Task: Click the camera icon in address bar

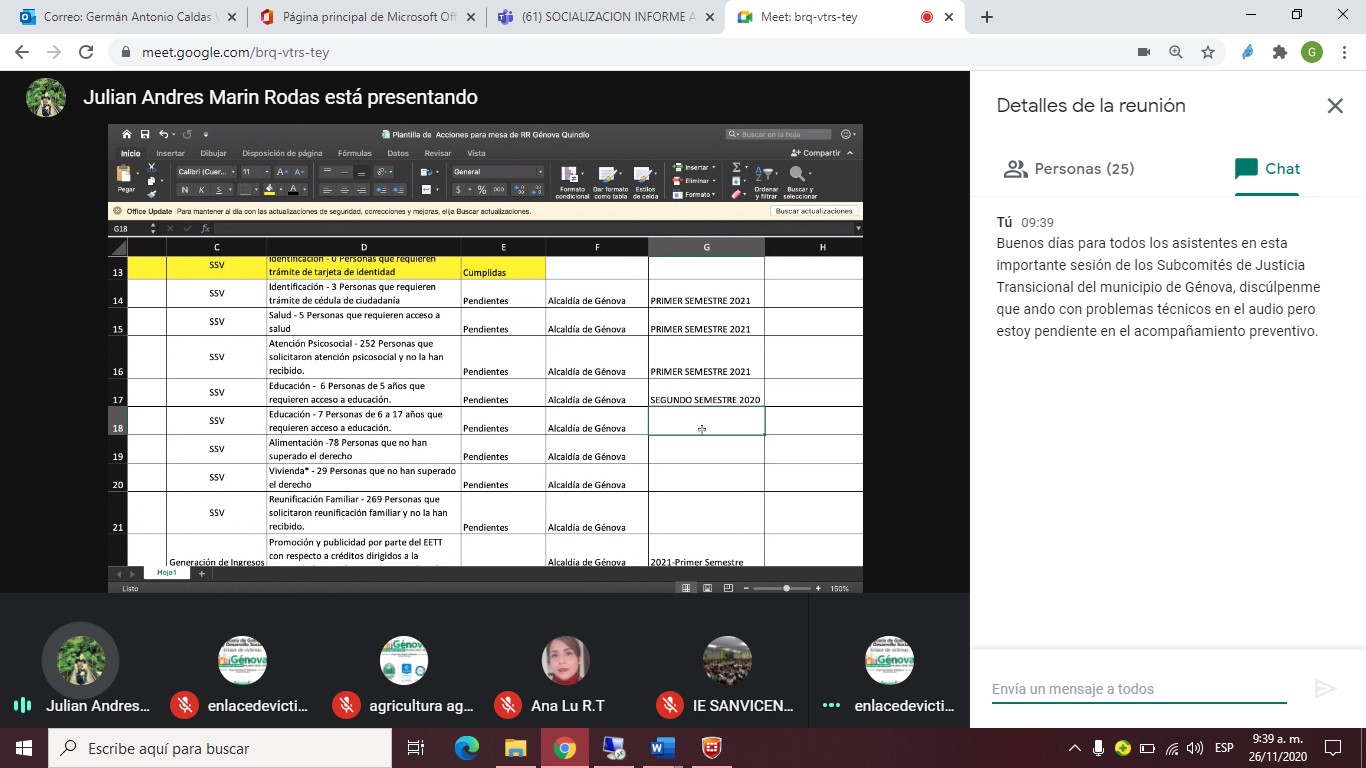Action: click(x=1144, y=53)
